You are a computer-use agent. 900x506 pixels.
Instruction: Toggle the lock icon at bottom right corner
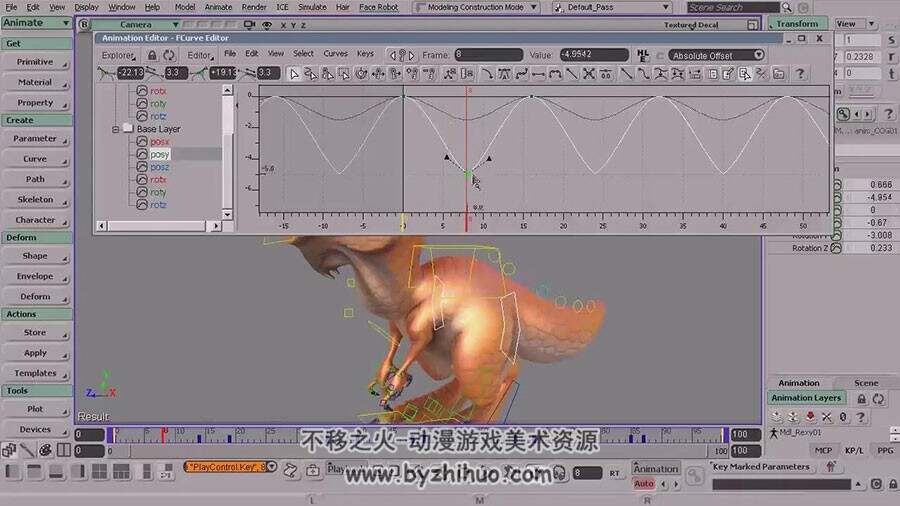coord(893,484)
